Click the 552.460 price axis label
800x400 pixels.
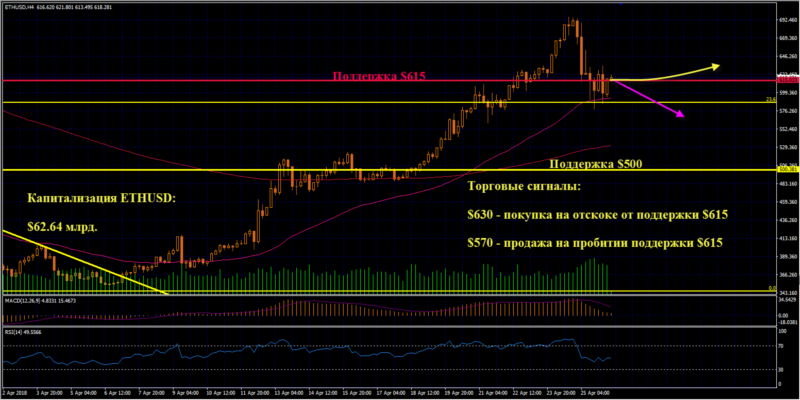click(787, 130)
